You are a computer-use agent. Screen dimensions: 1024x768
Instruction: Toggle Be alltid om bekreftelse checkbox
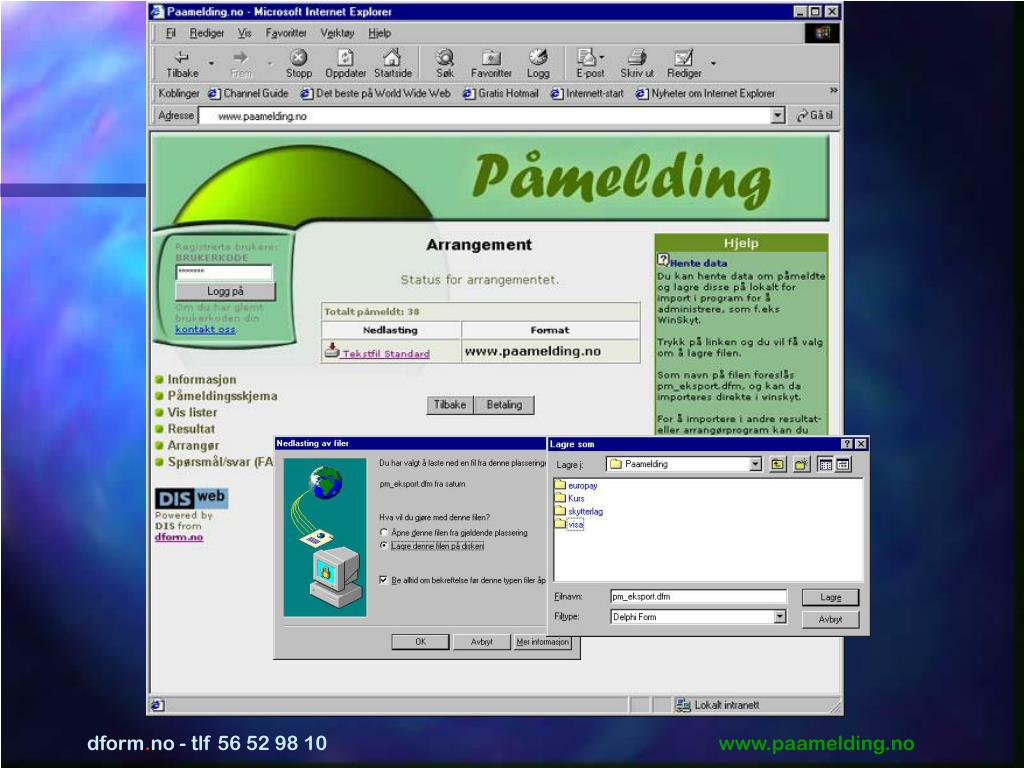tap(384, 580)
